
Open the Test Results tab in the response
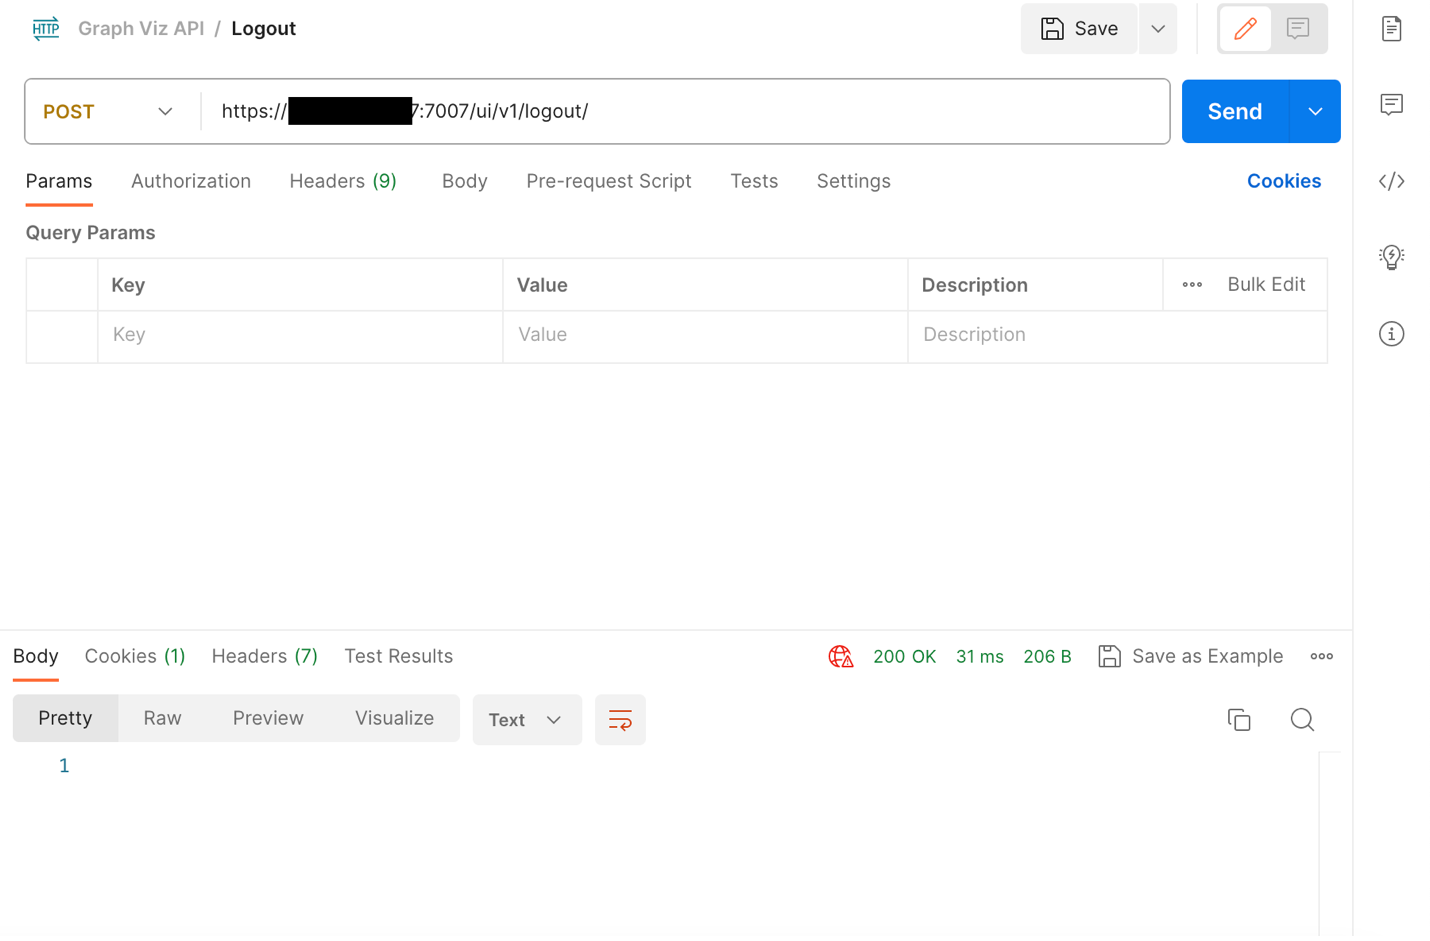point(398,656)
